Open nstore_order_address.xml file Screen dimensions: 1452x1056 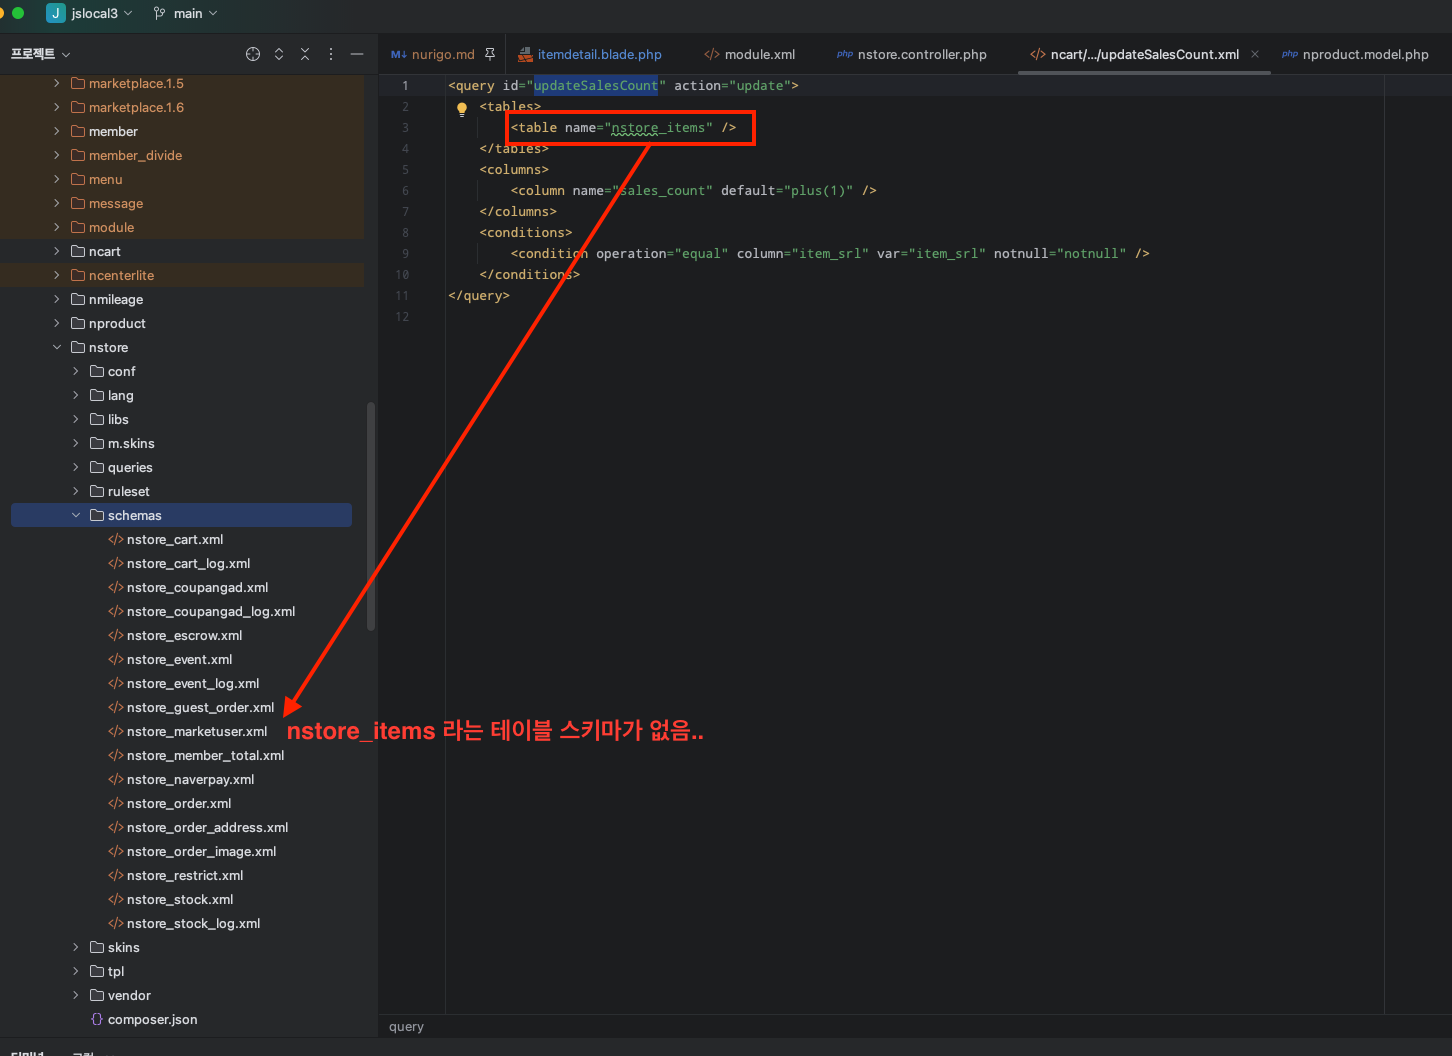pos(198,827)
